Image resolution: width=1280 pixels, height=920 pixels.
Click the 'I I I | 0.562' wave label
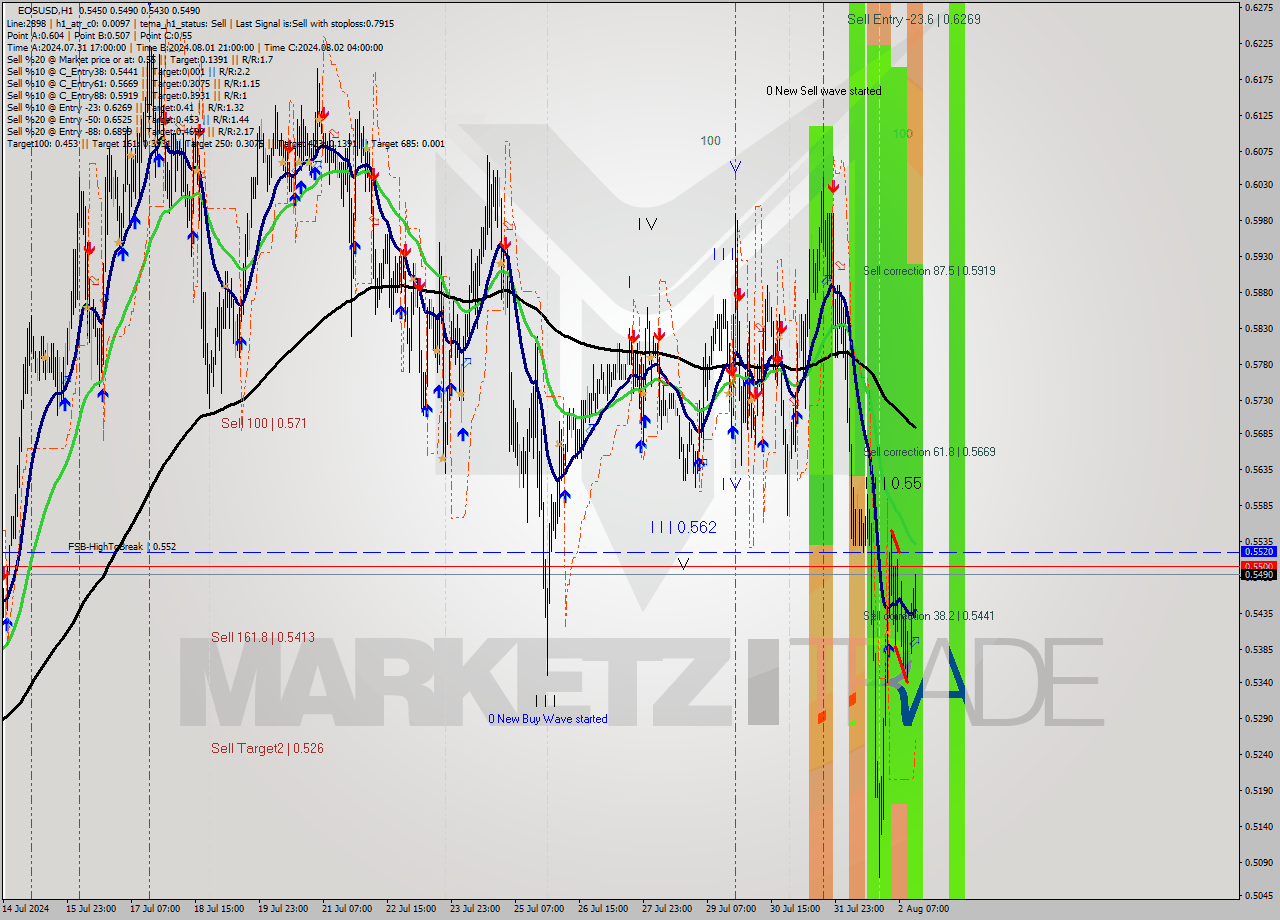683,527
